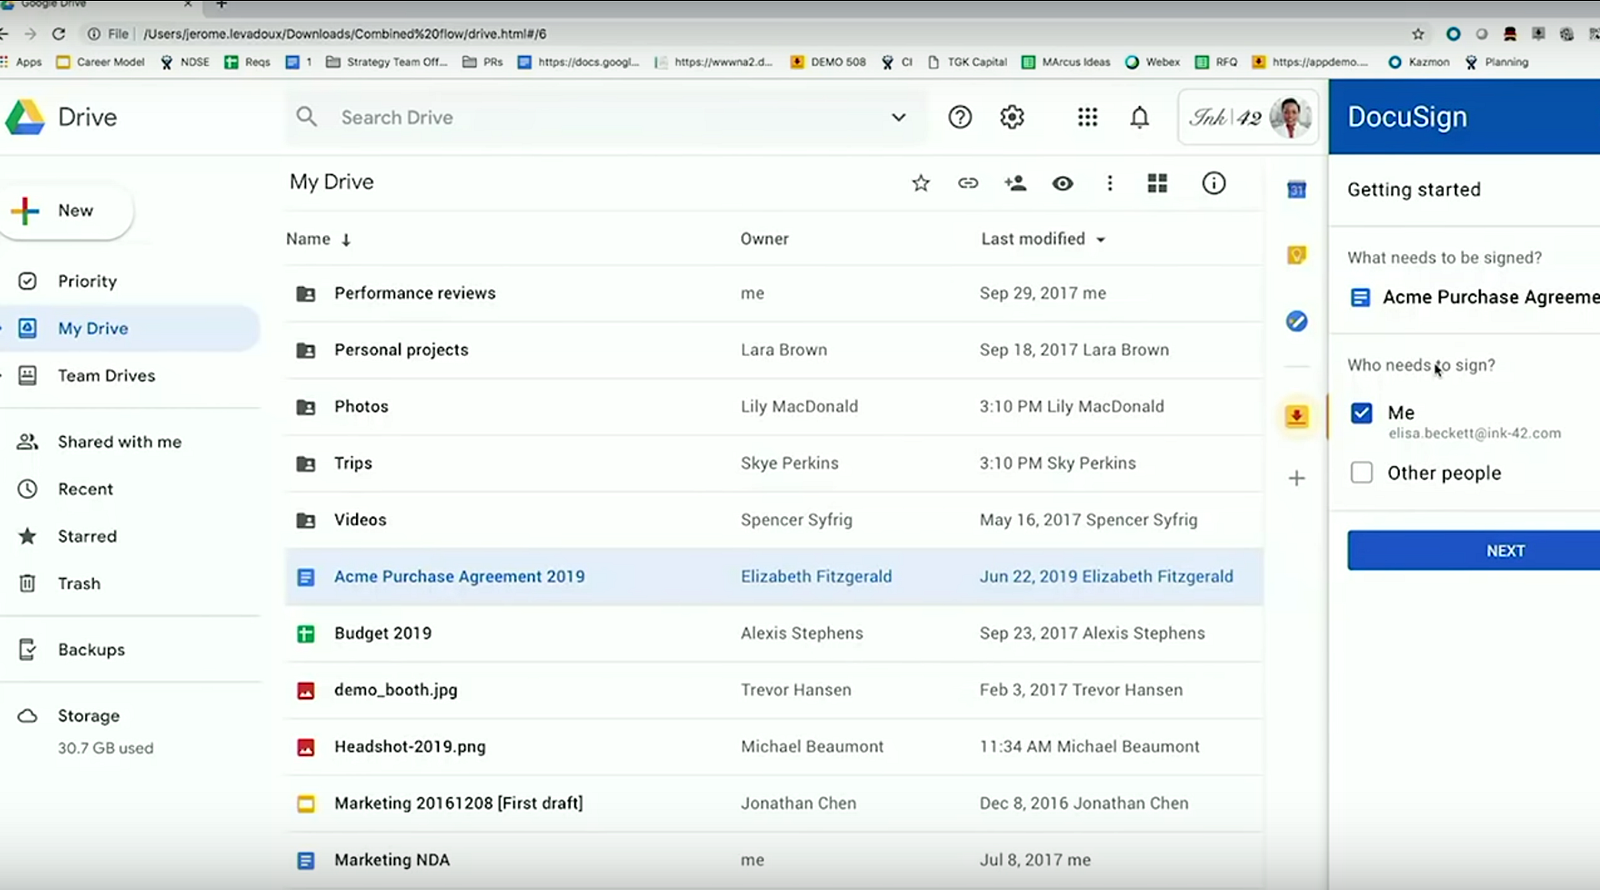Screen dimensions: 1600x890
Task: Check the Other people checkbox
Action: pos(1362,472)
